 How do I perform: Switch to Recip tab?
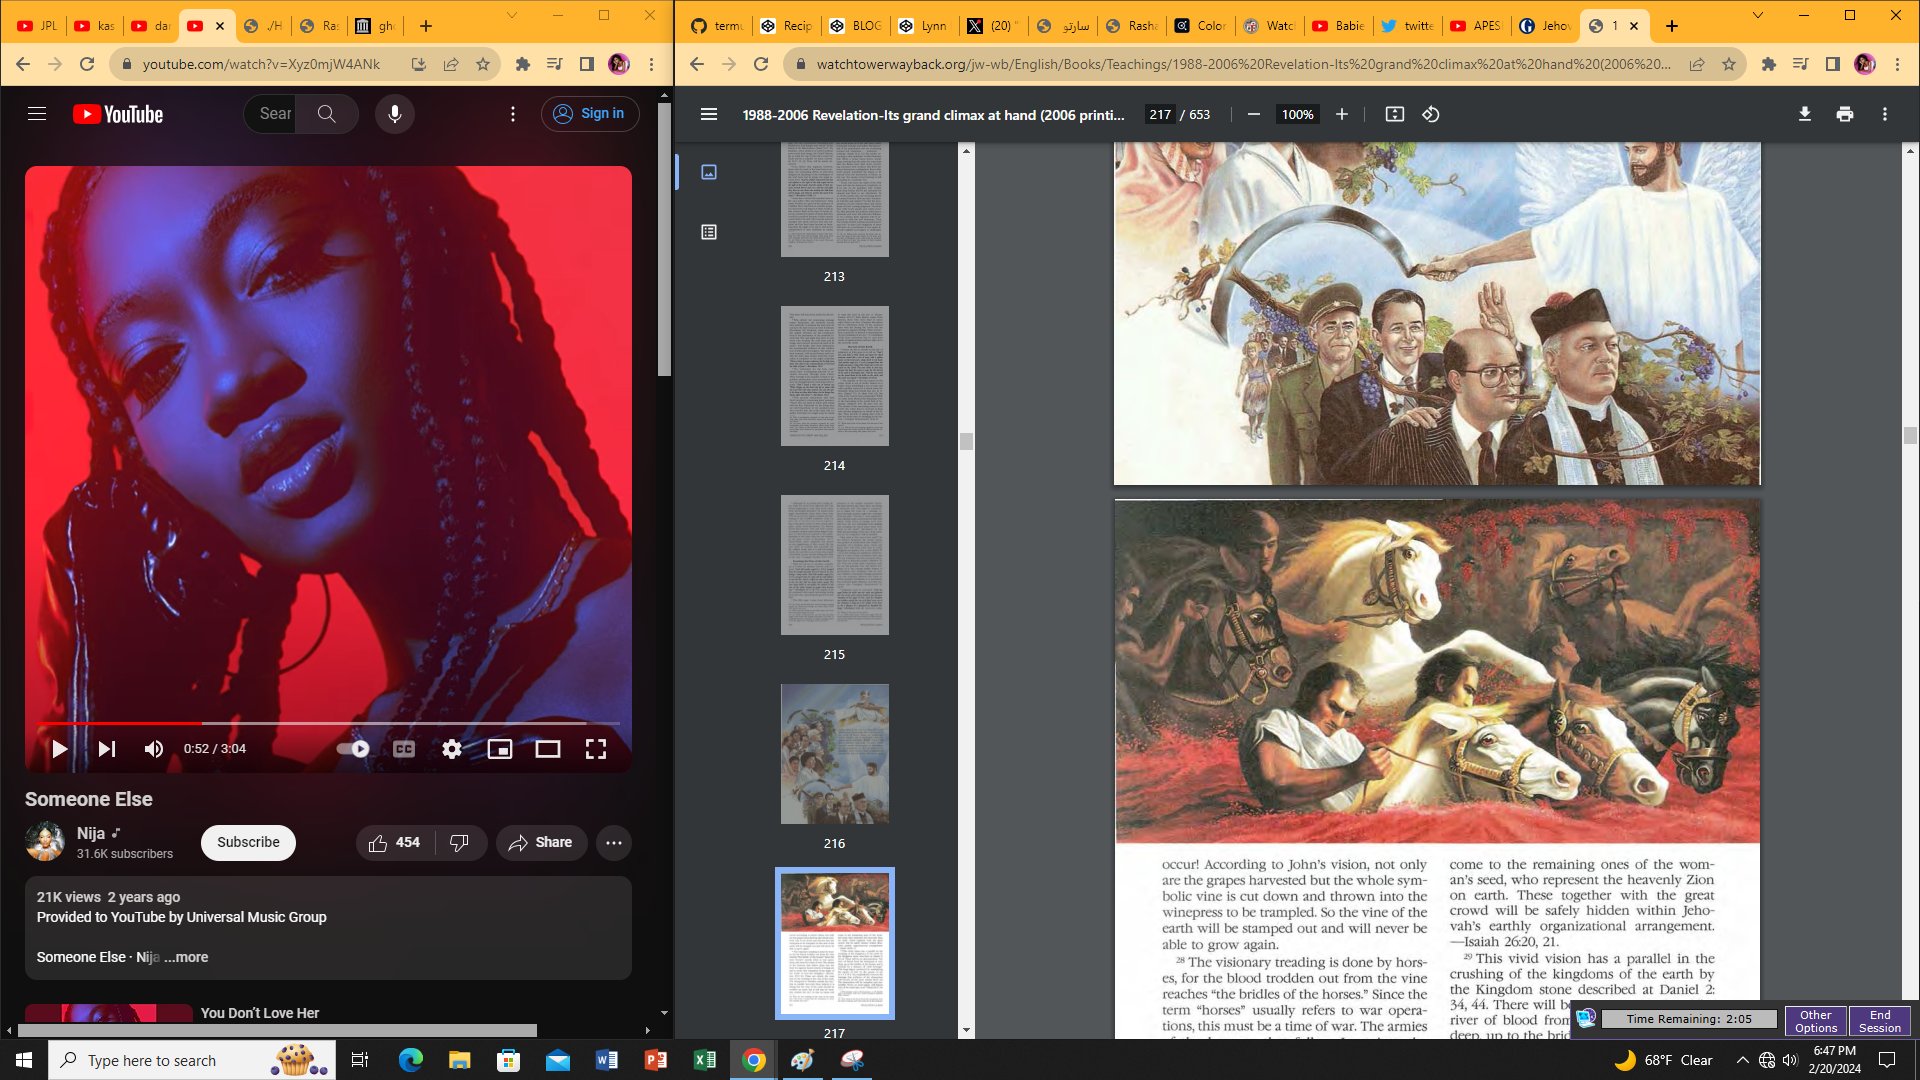pyautogui.click(x=787, y=26)
